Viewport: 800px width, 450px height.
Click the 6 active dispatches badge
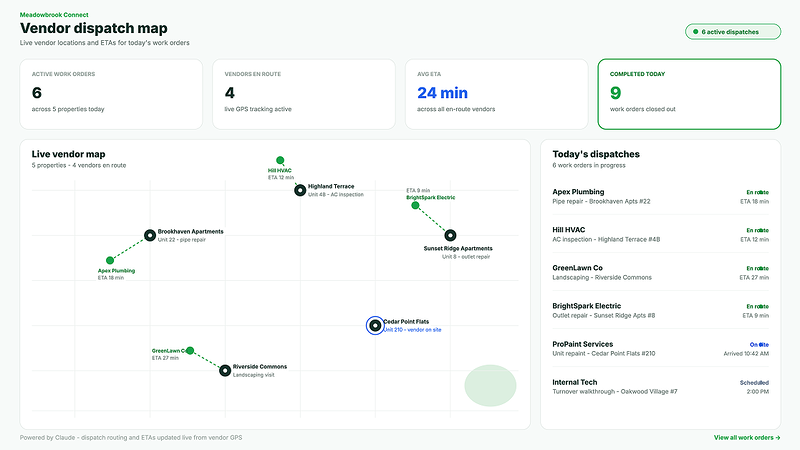click(733, 32)
